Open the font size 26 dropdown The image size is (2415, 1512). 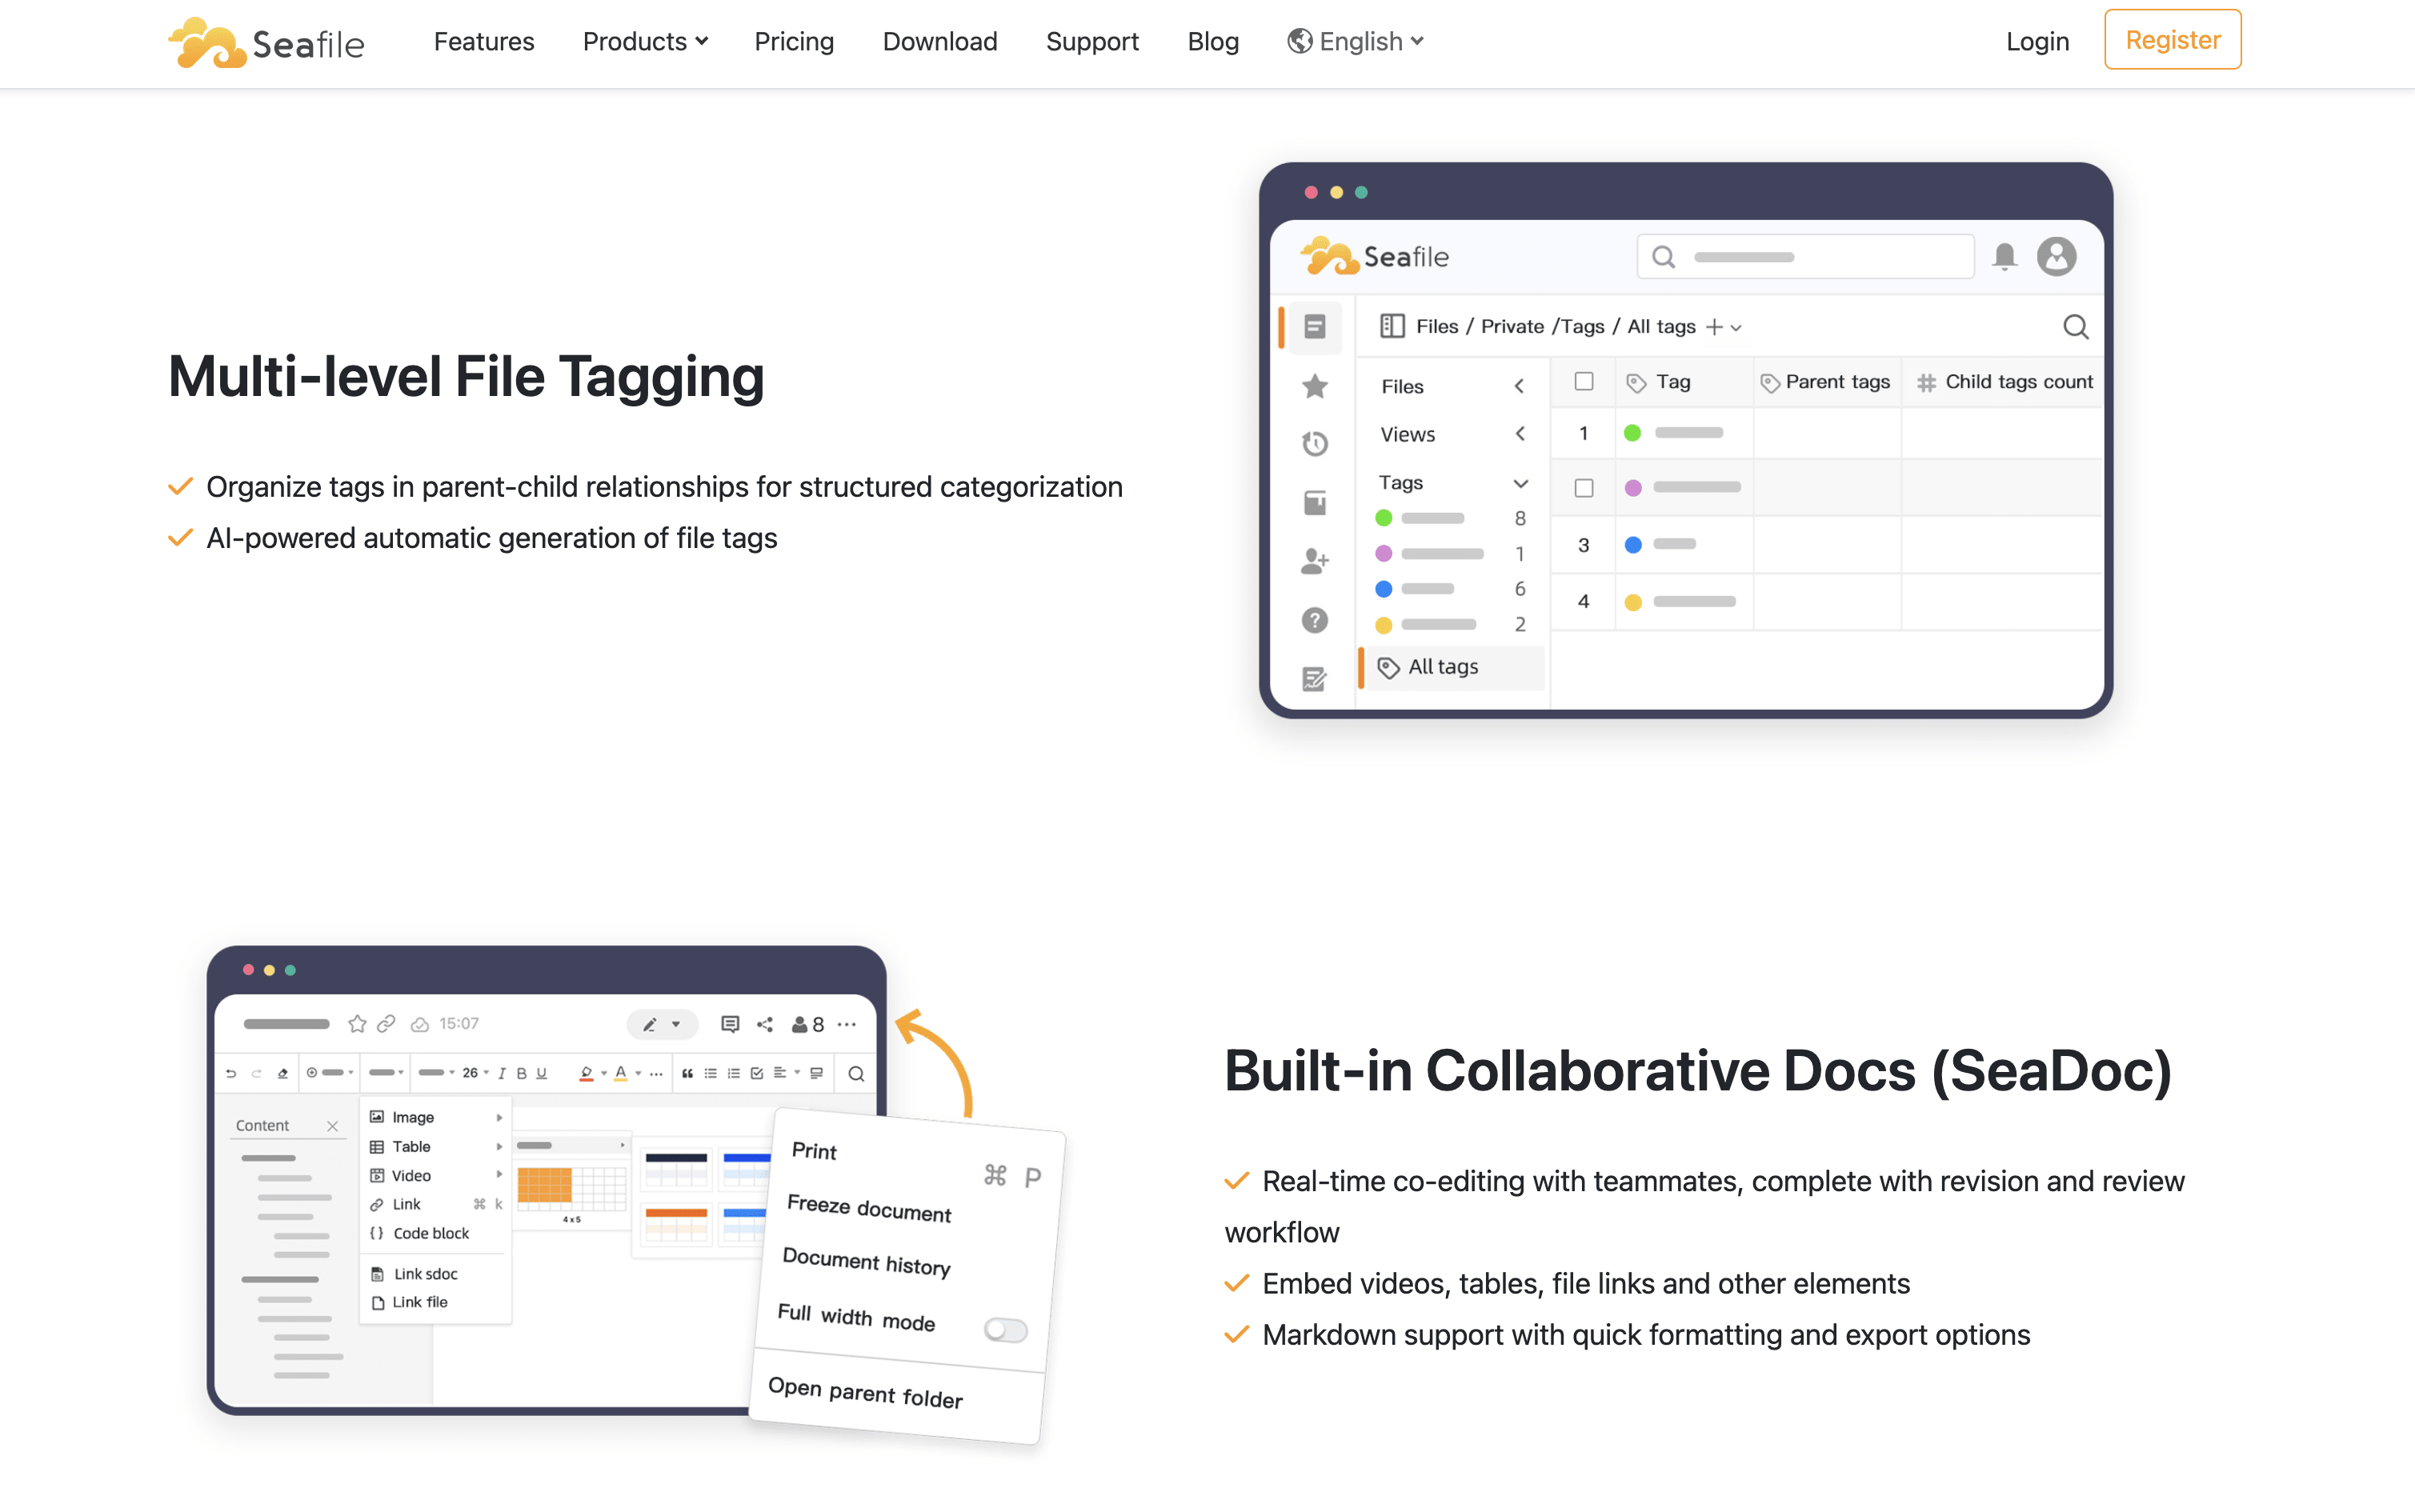475,1073
